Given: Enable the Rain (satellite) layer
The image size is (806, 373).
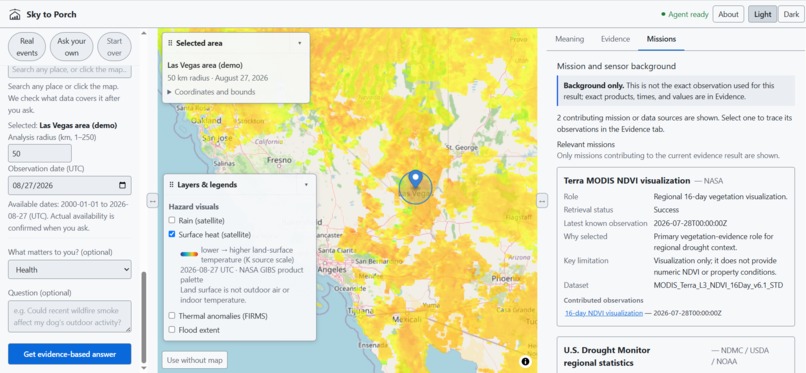Looking at the screenshot, I should [x=172, y=220].
